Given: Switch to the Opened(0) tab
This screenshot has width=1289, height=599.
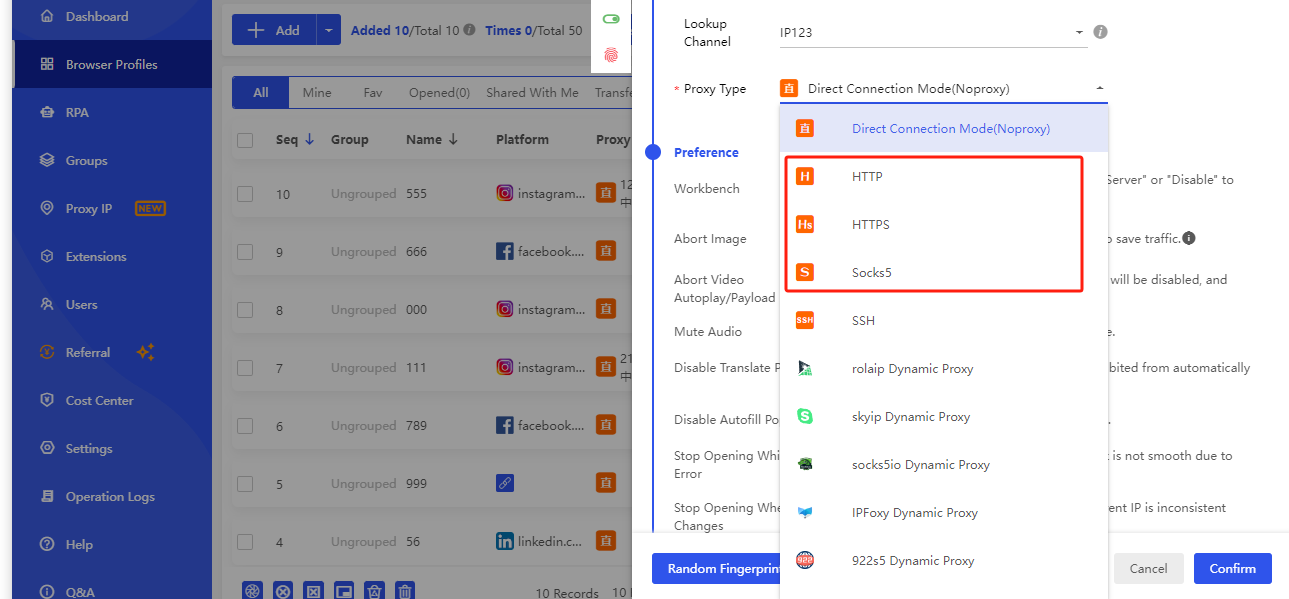Looking at the screenshot, I should [x=439, y=93].
